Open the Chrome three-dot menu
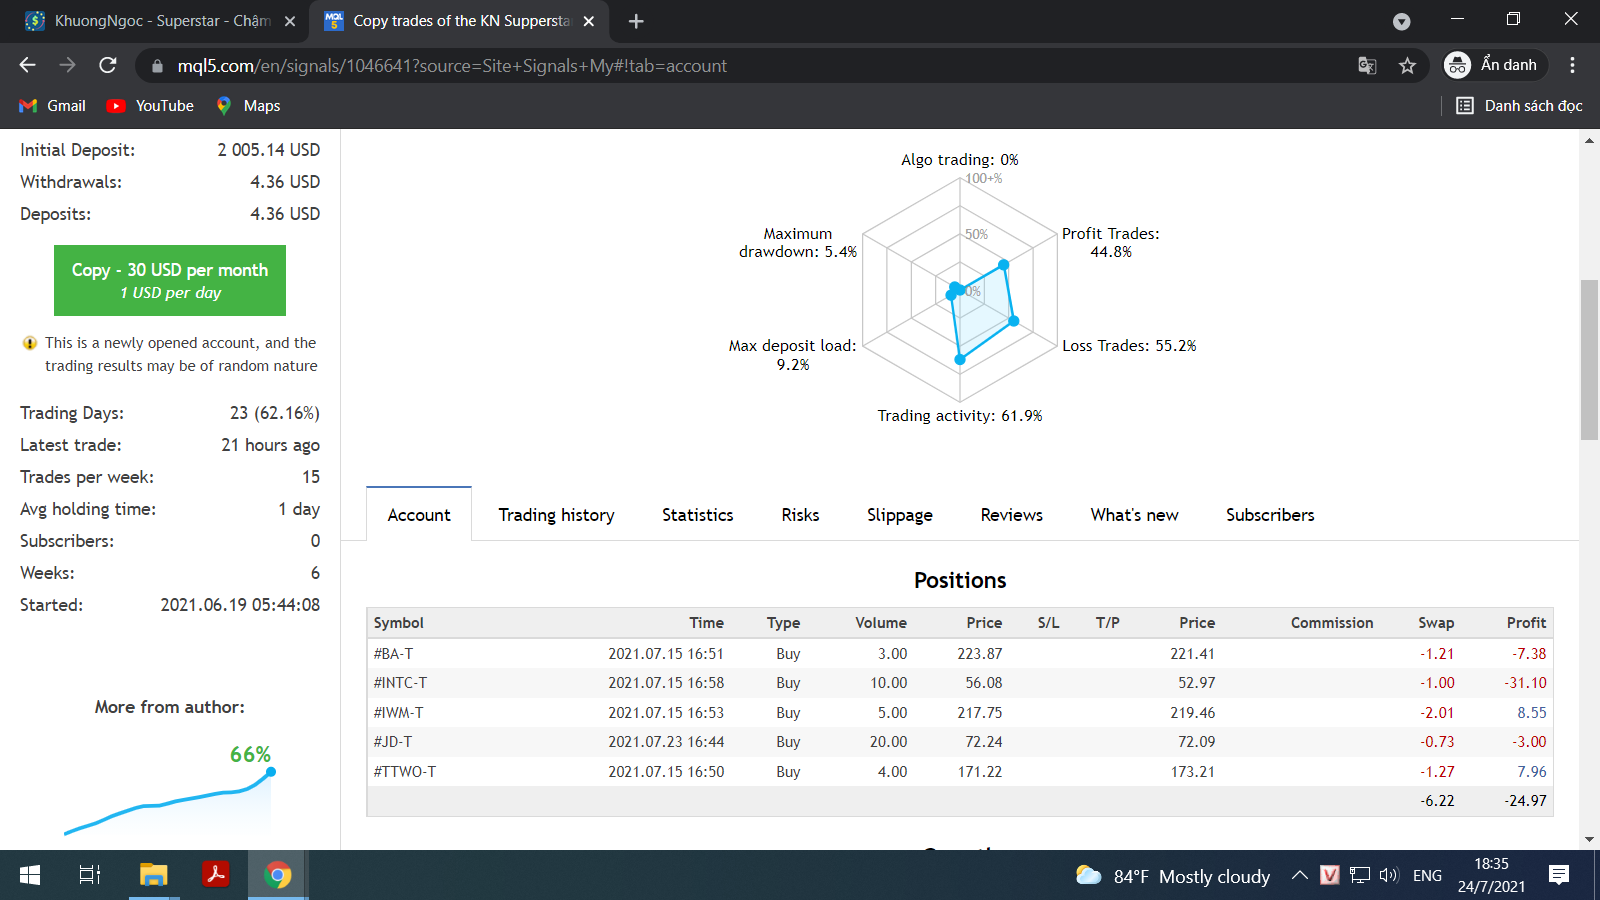Image resolution: width=1600 pixels, height=900 pixels. (x=1572, y=65)
